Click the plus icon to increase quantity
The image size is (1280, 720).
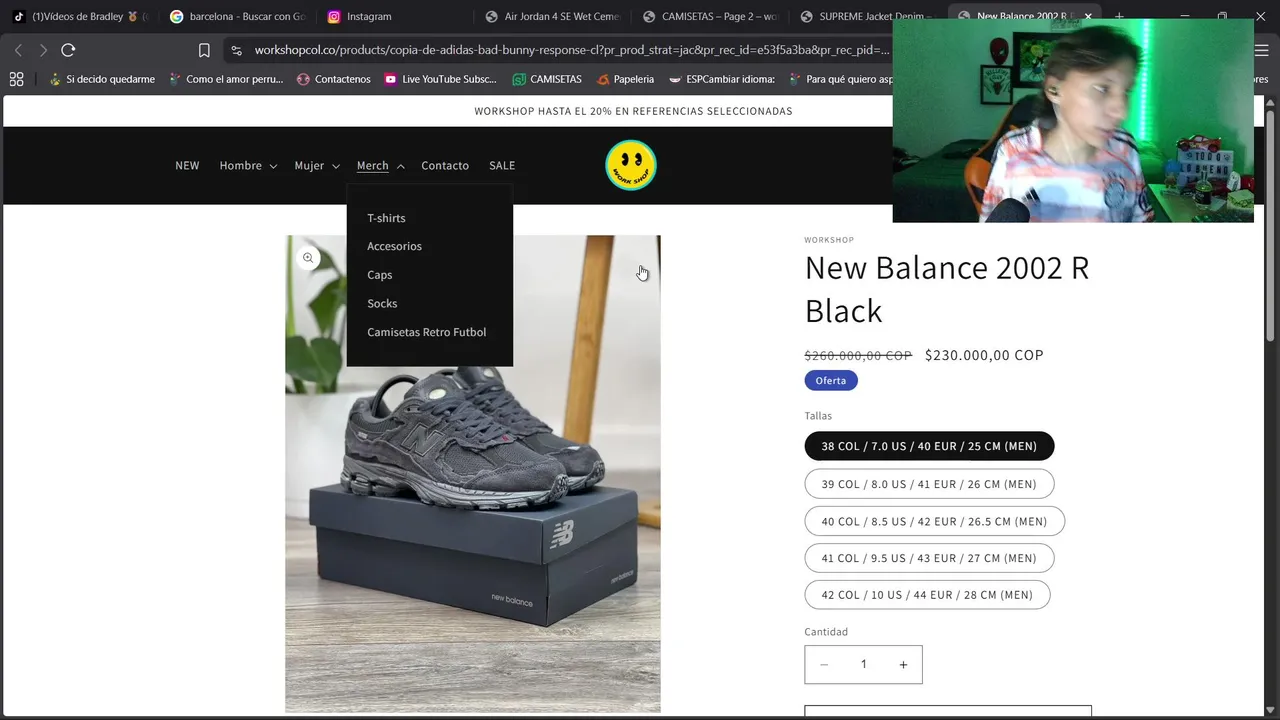(x=903, y=665)
